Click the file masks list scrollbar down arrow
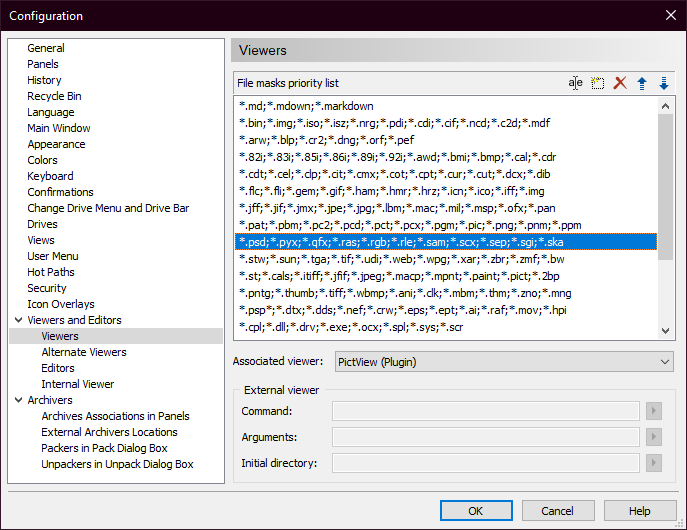 (665, 330)
